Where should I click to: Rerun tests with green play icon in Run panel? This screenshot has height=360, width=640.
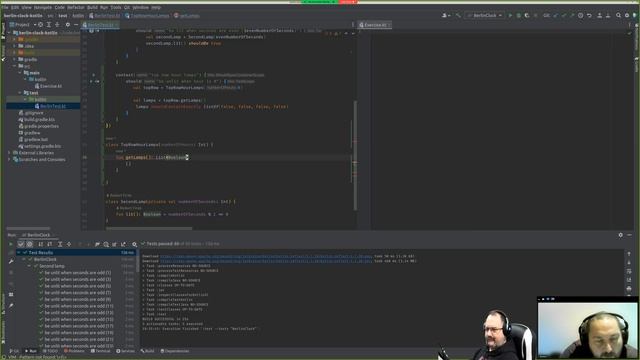[11, 244]
